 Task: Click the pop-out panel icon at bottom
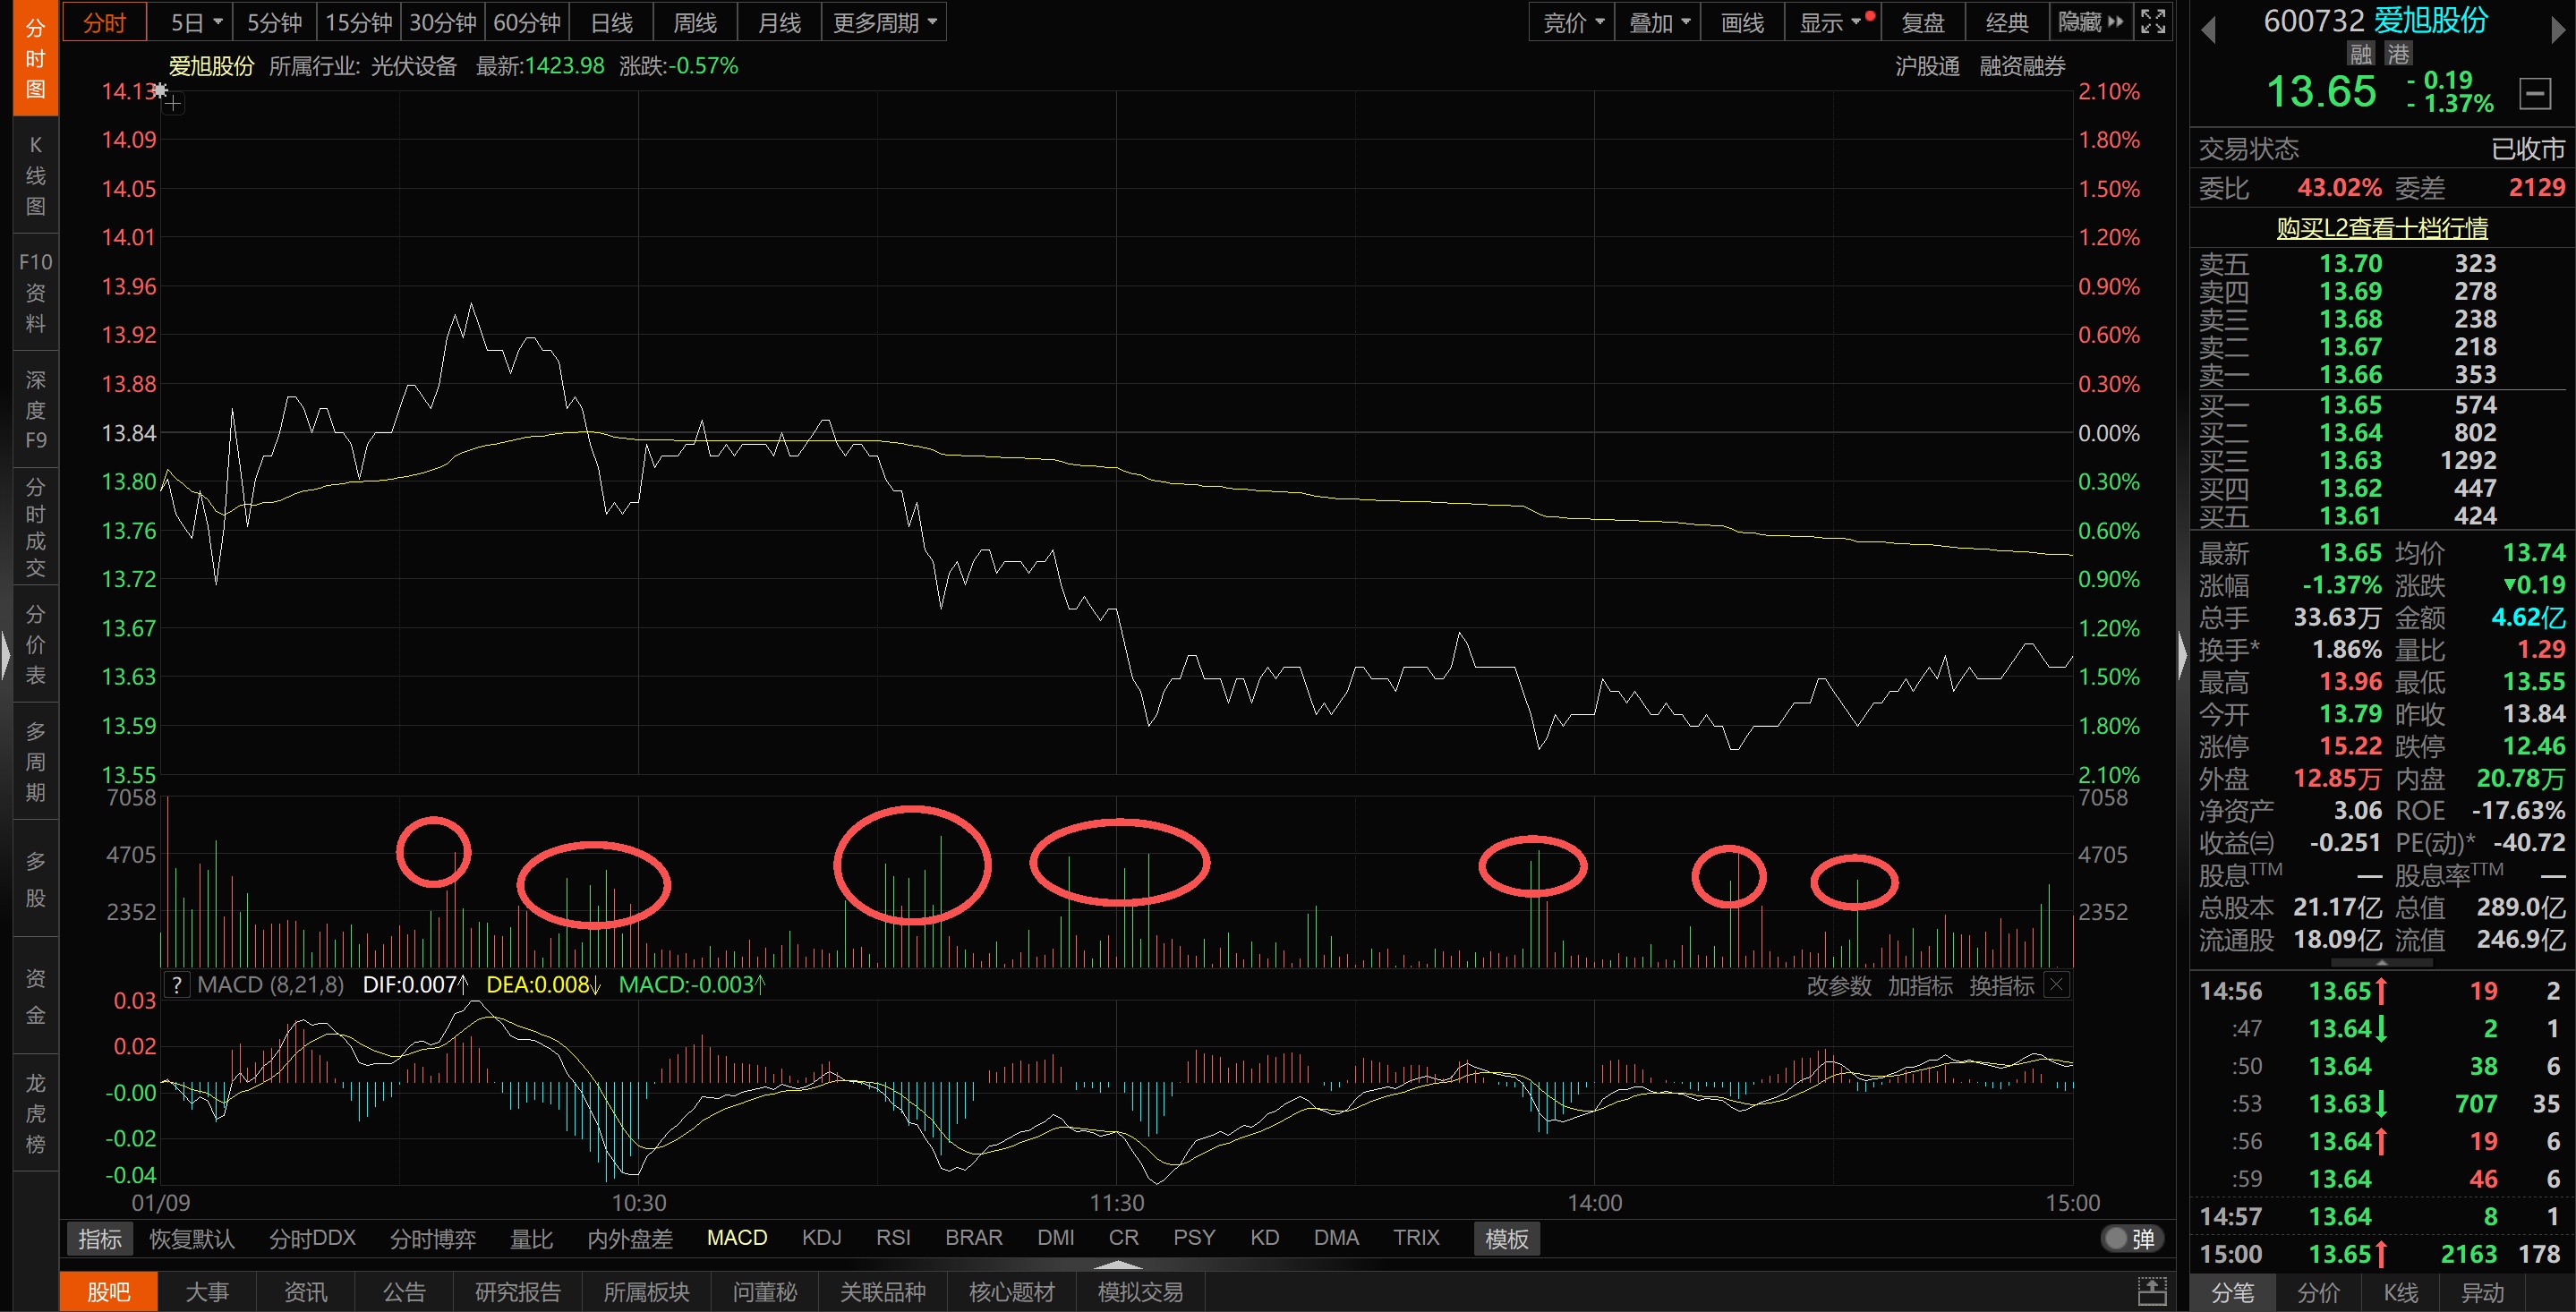click(2152, 1290)
